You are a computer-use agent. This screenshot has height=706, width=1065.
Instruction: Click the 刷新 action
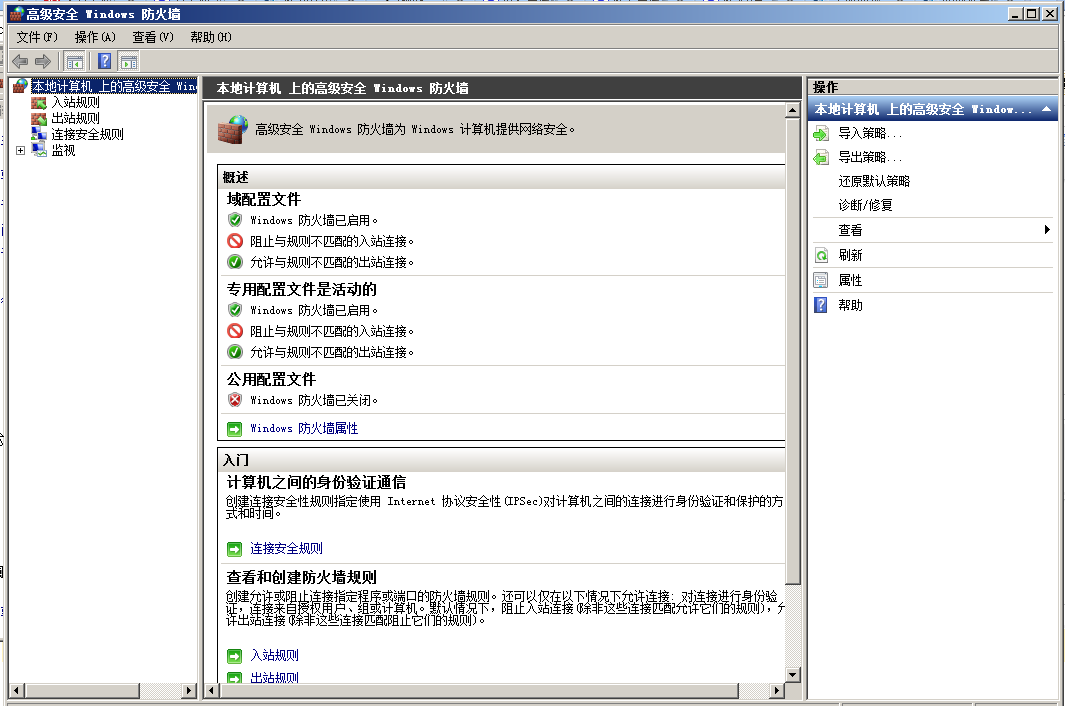[x=850, y=255]
